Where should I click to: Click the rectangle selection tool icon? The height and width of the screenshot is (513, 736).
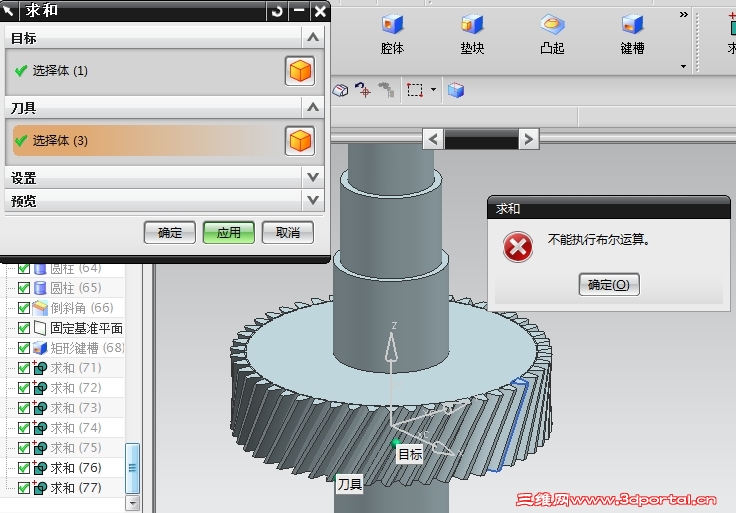click(x=414, y=90)
